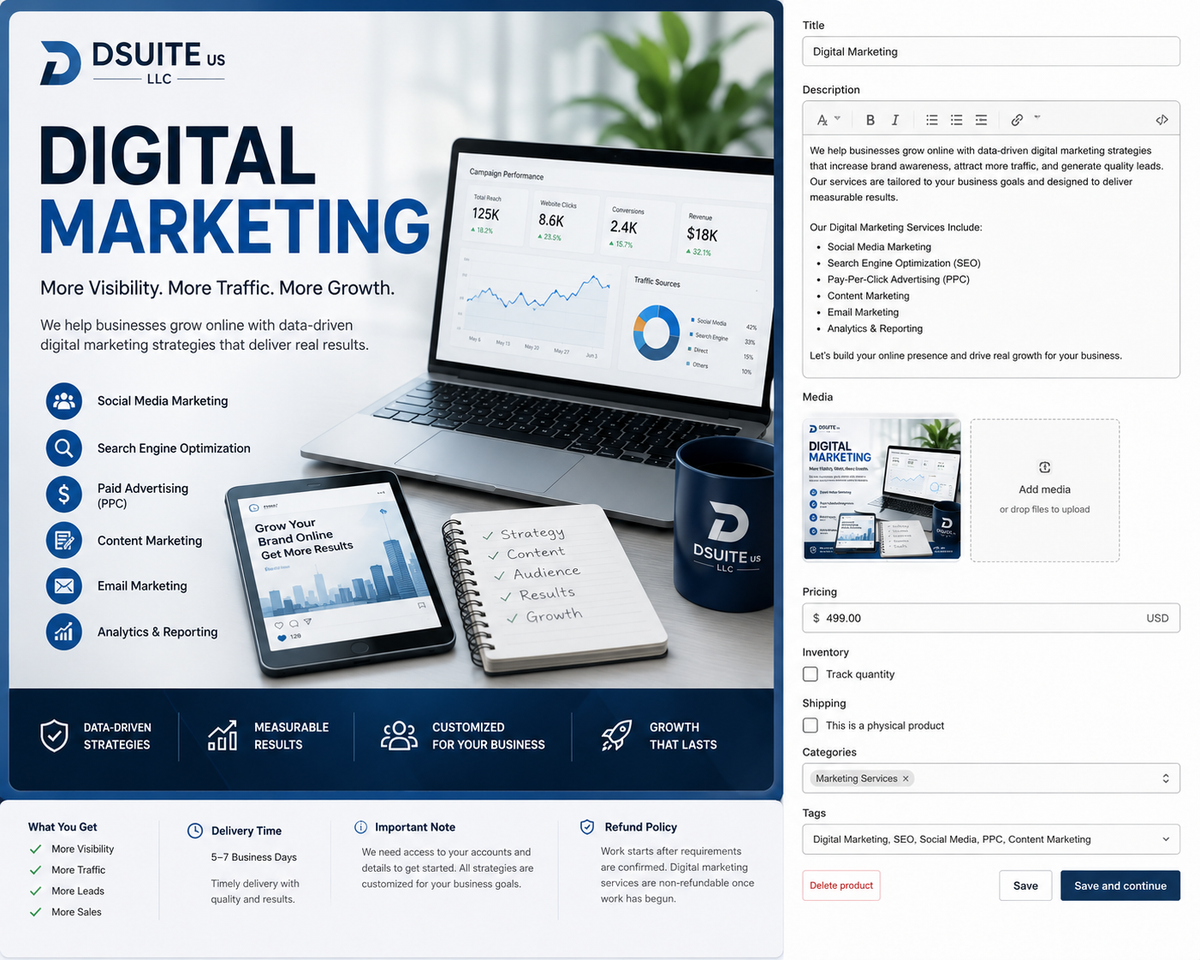Click the More Sales checkmark
1200x960 pixels.
(35, 912)
